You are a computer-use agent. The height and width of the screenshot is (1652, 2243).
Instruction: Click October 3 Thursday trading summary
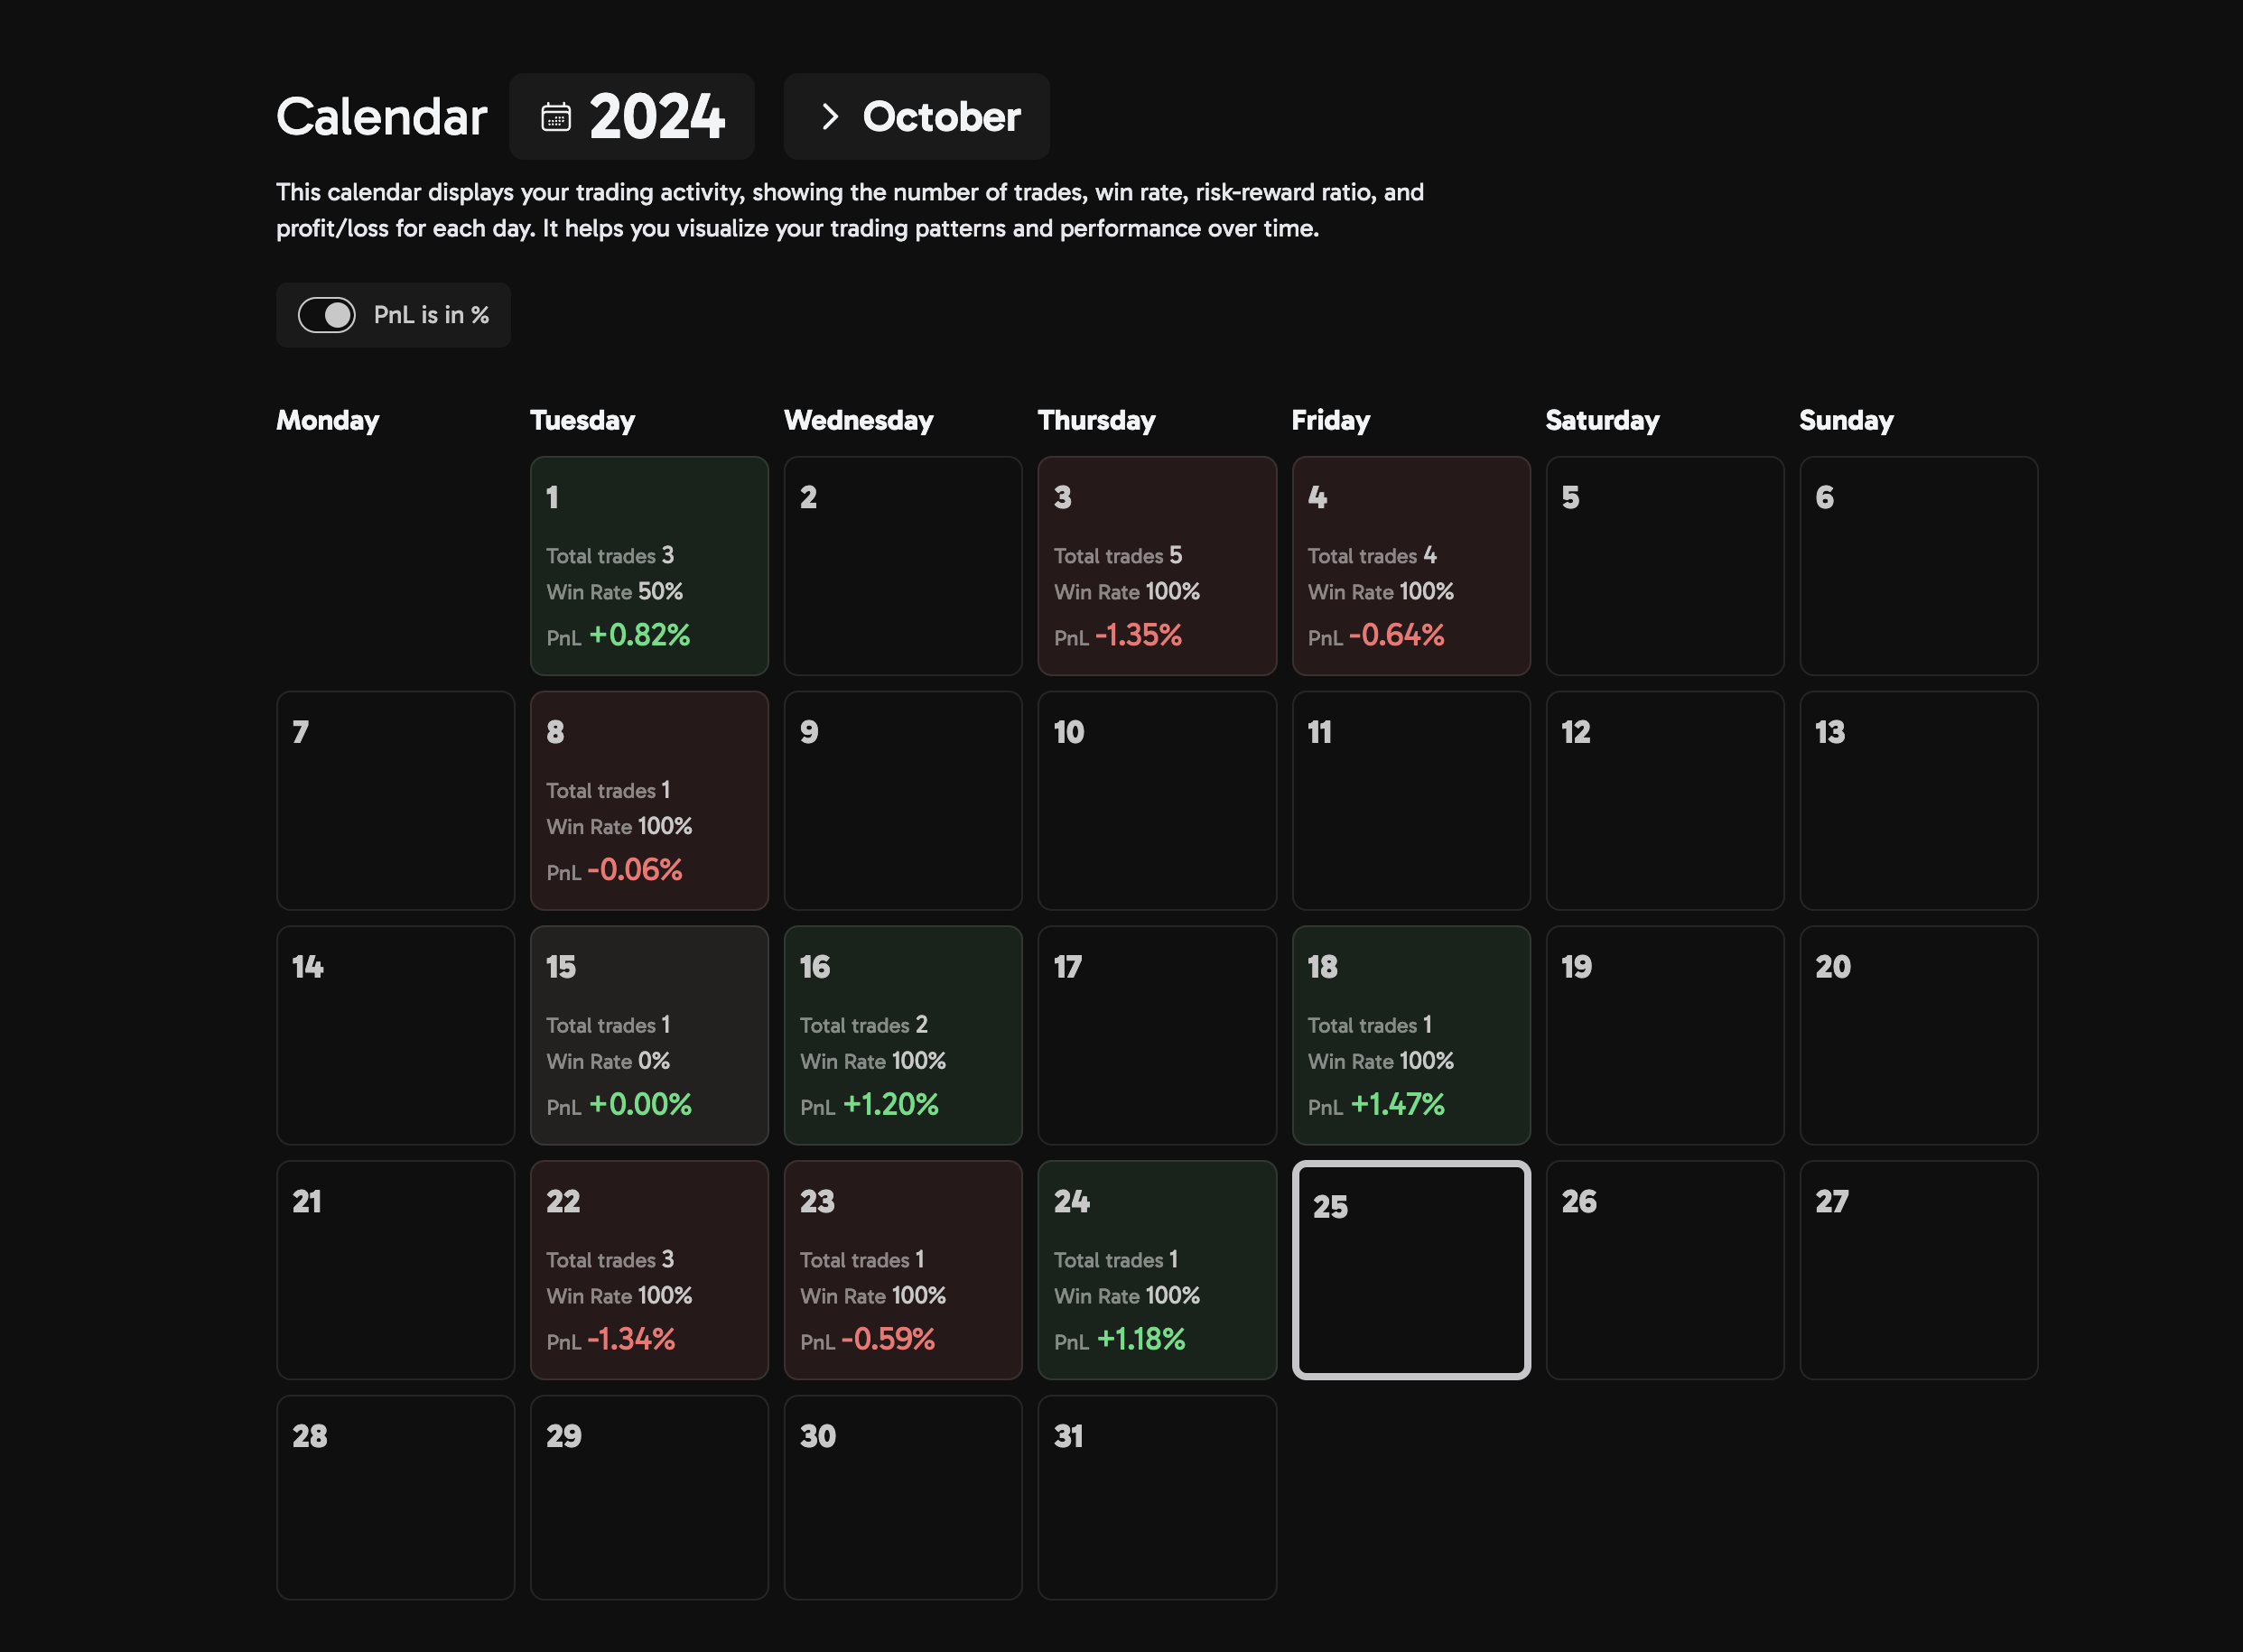(x=1157, y=564)
